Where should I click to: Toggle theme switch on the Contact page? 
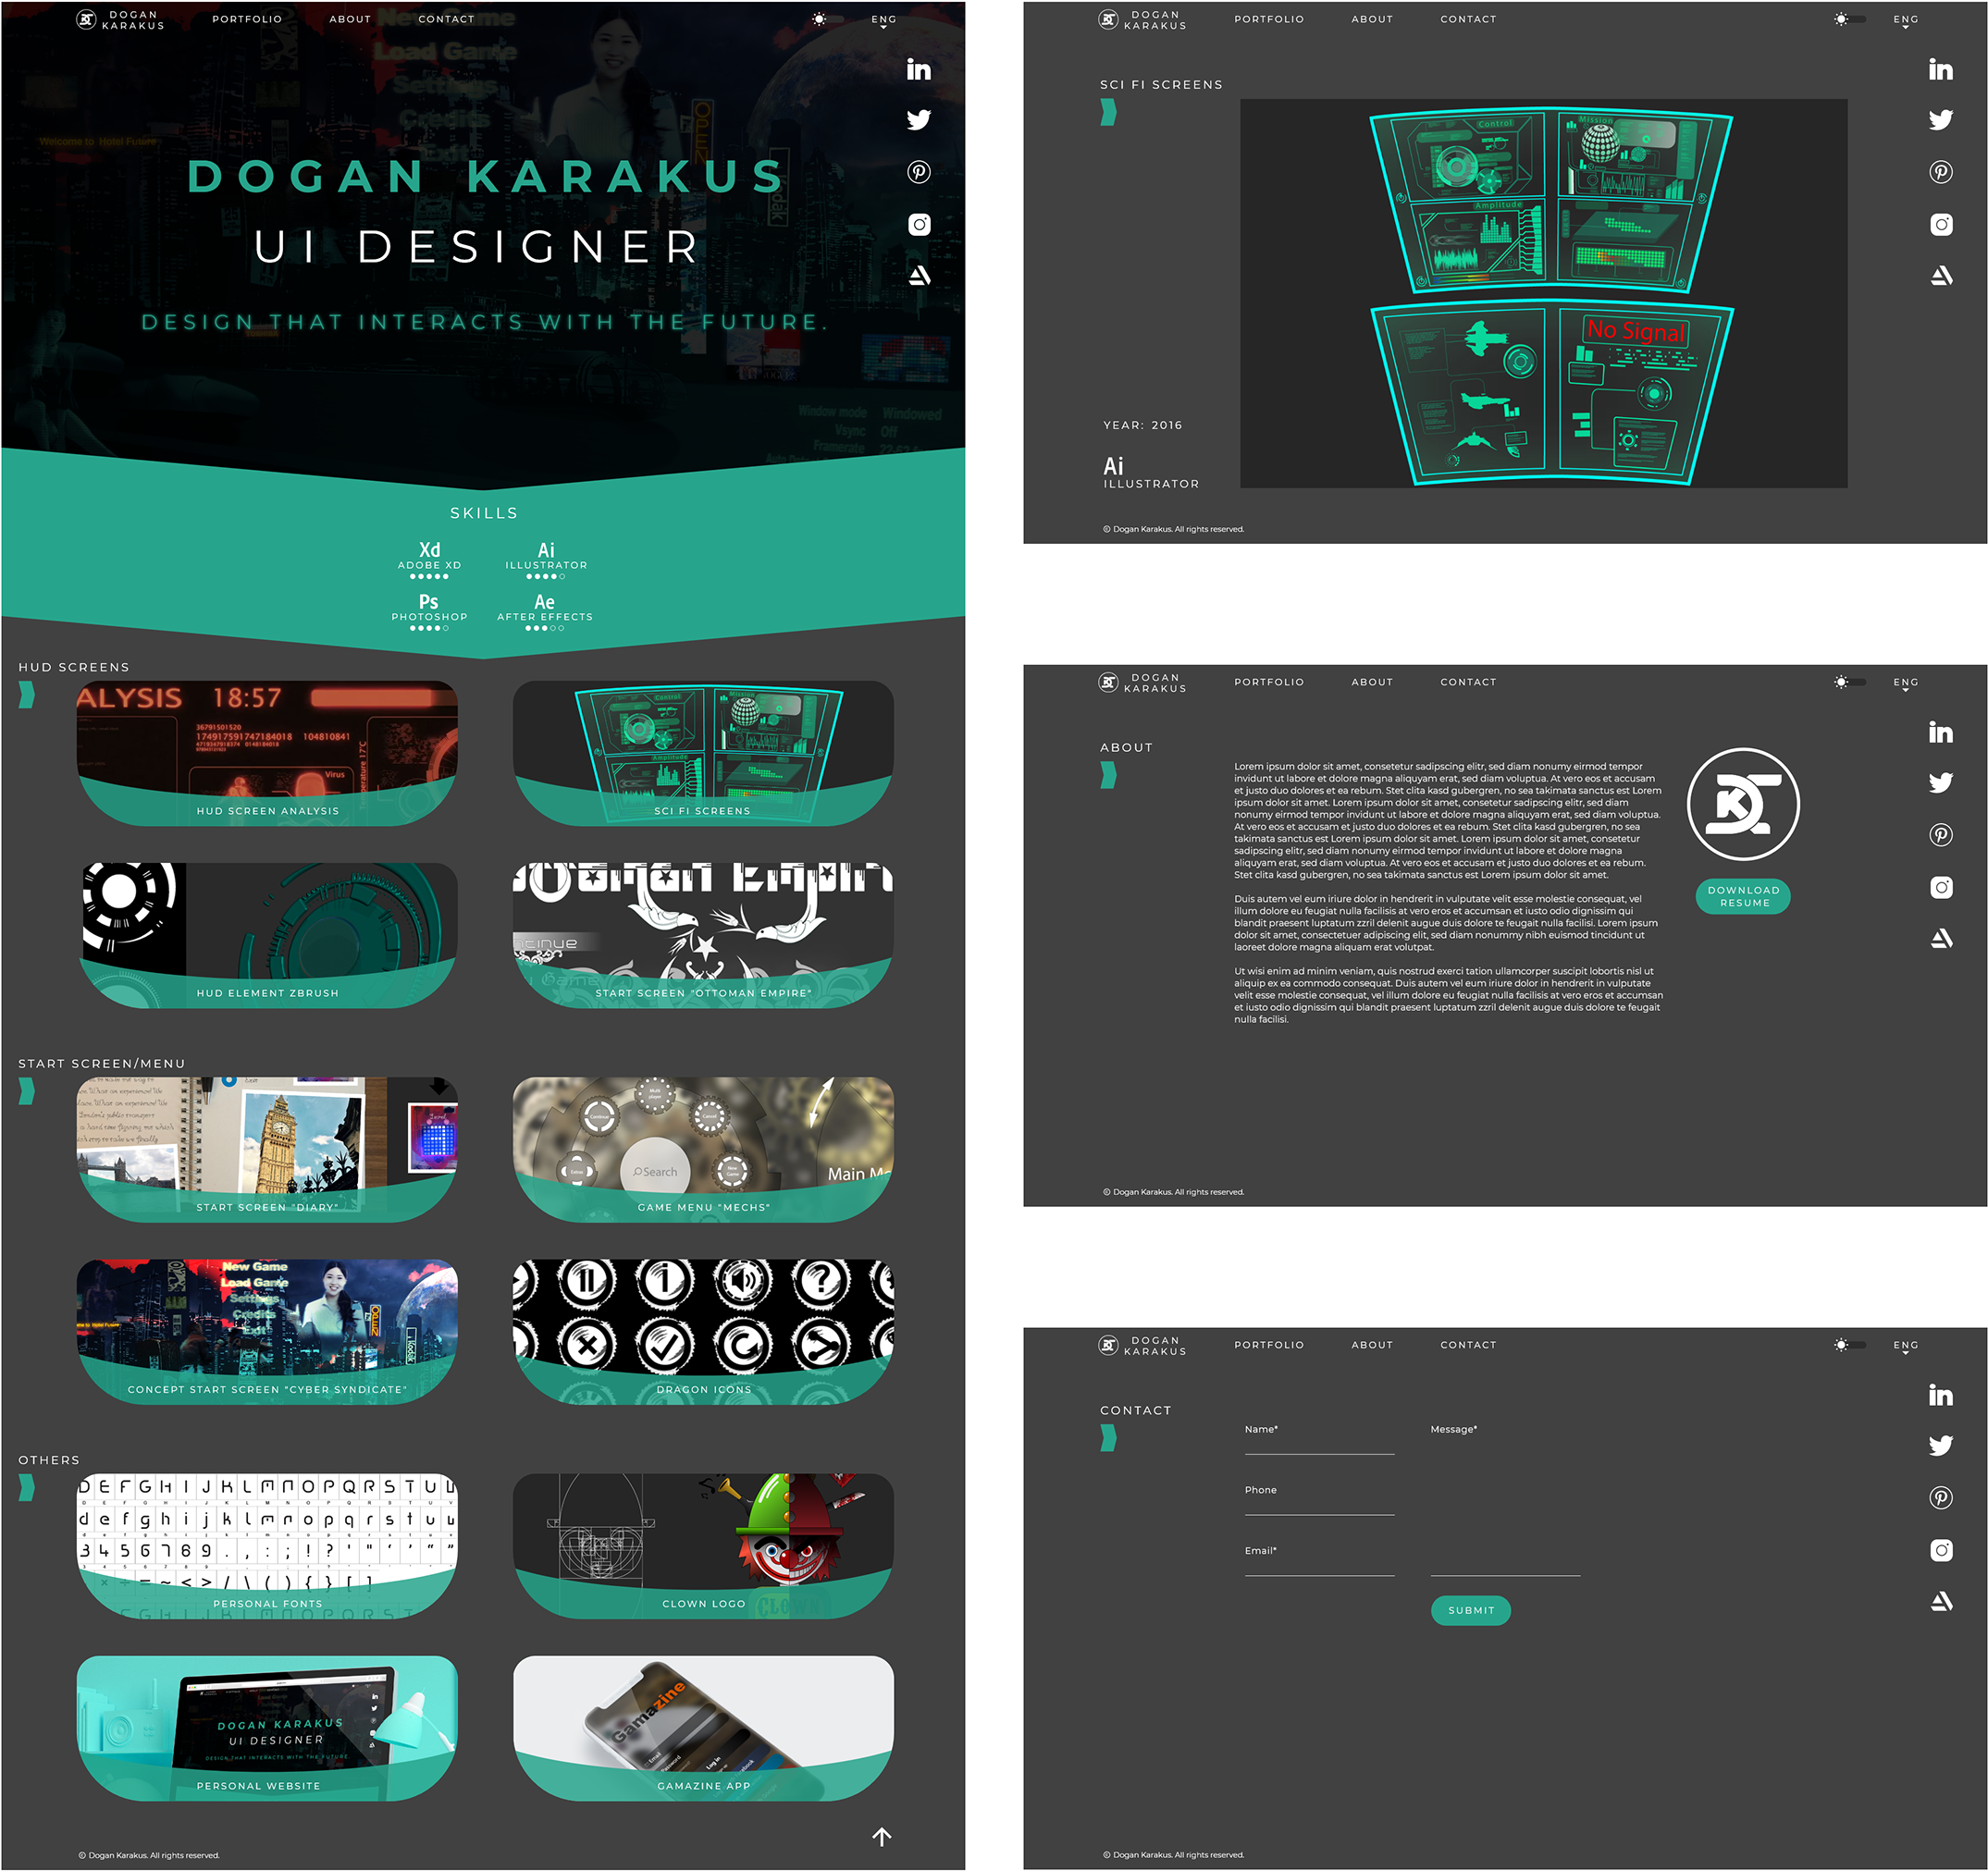pos(1849,1345)
